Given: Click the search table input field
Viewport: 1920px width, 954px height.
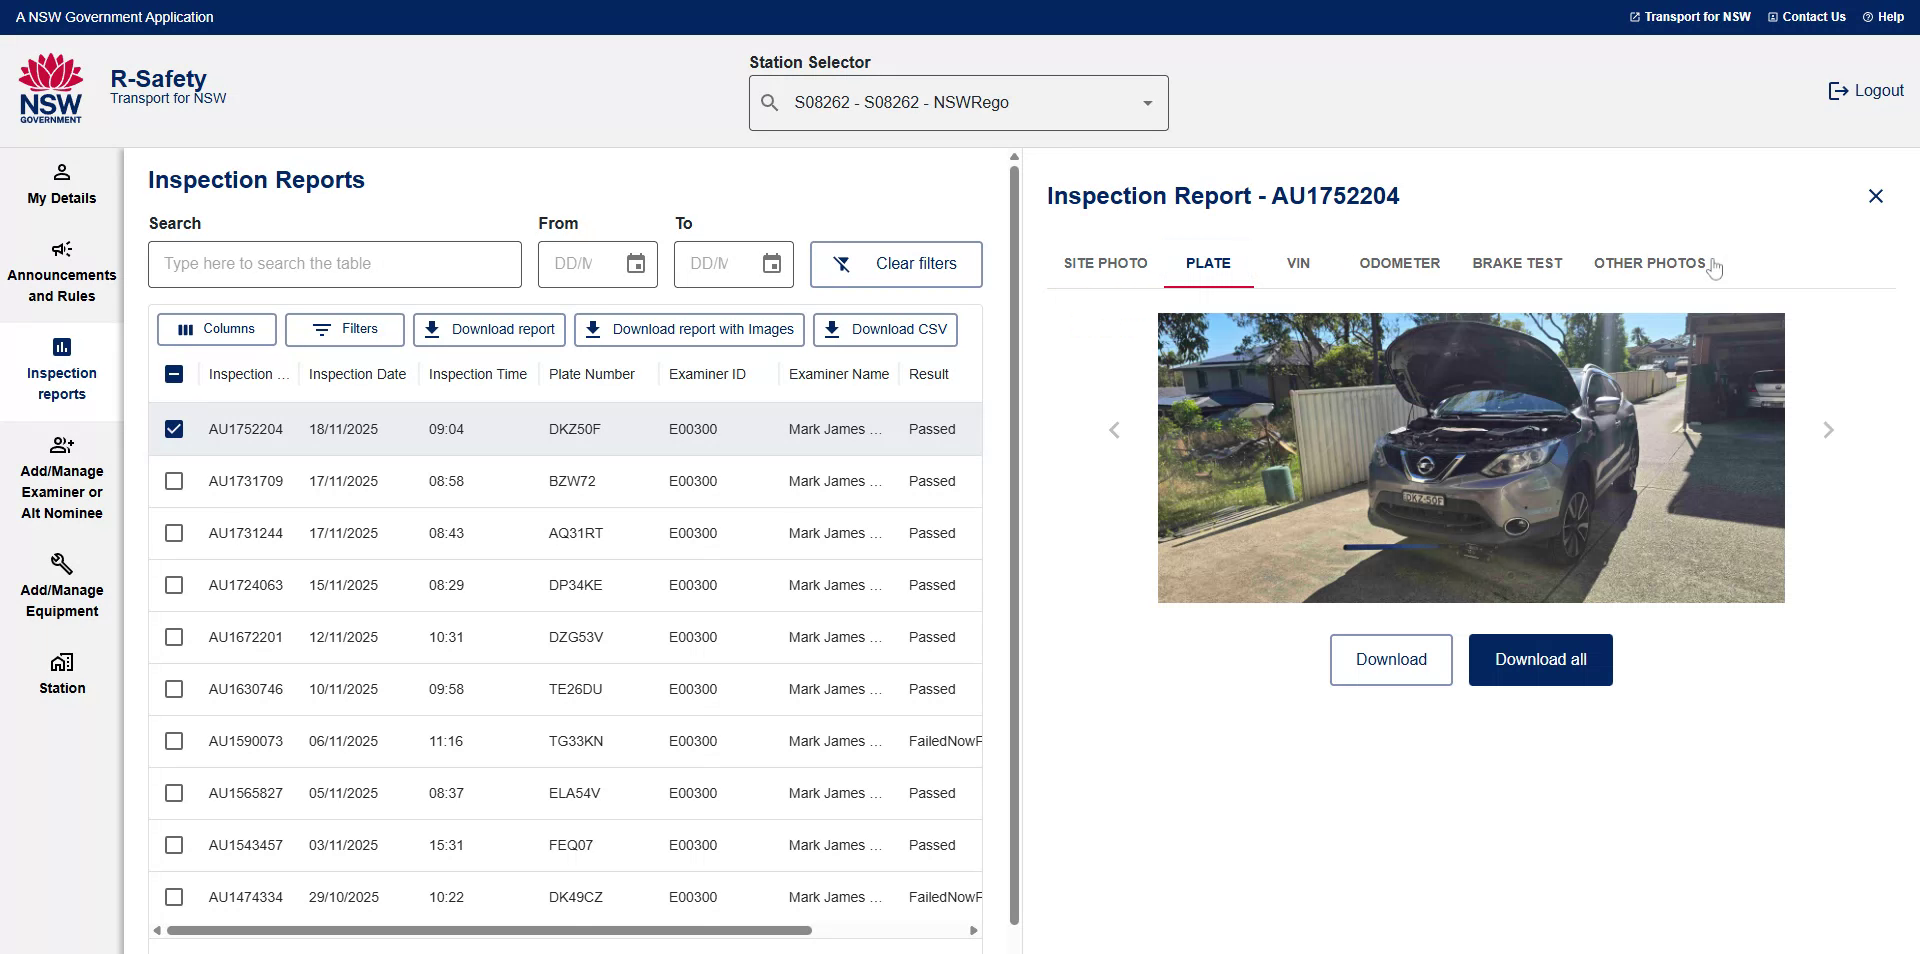Looking at the screenshot, I should click(x=335, y=264).
